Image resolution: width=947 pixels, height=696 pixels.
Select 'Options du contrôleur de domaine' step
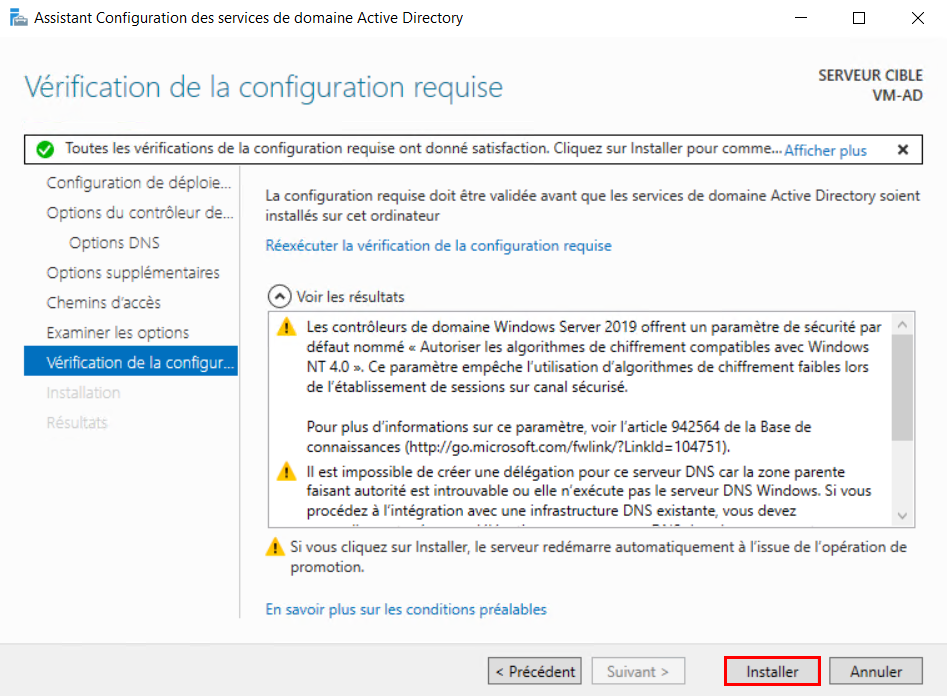coord(139,213)
